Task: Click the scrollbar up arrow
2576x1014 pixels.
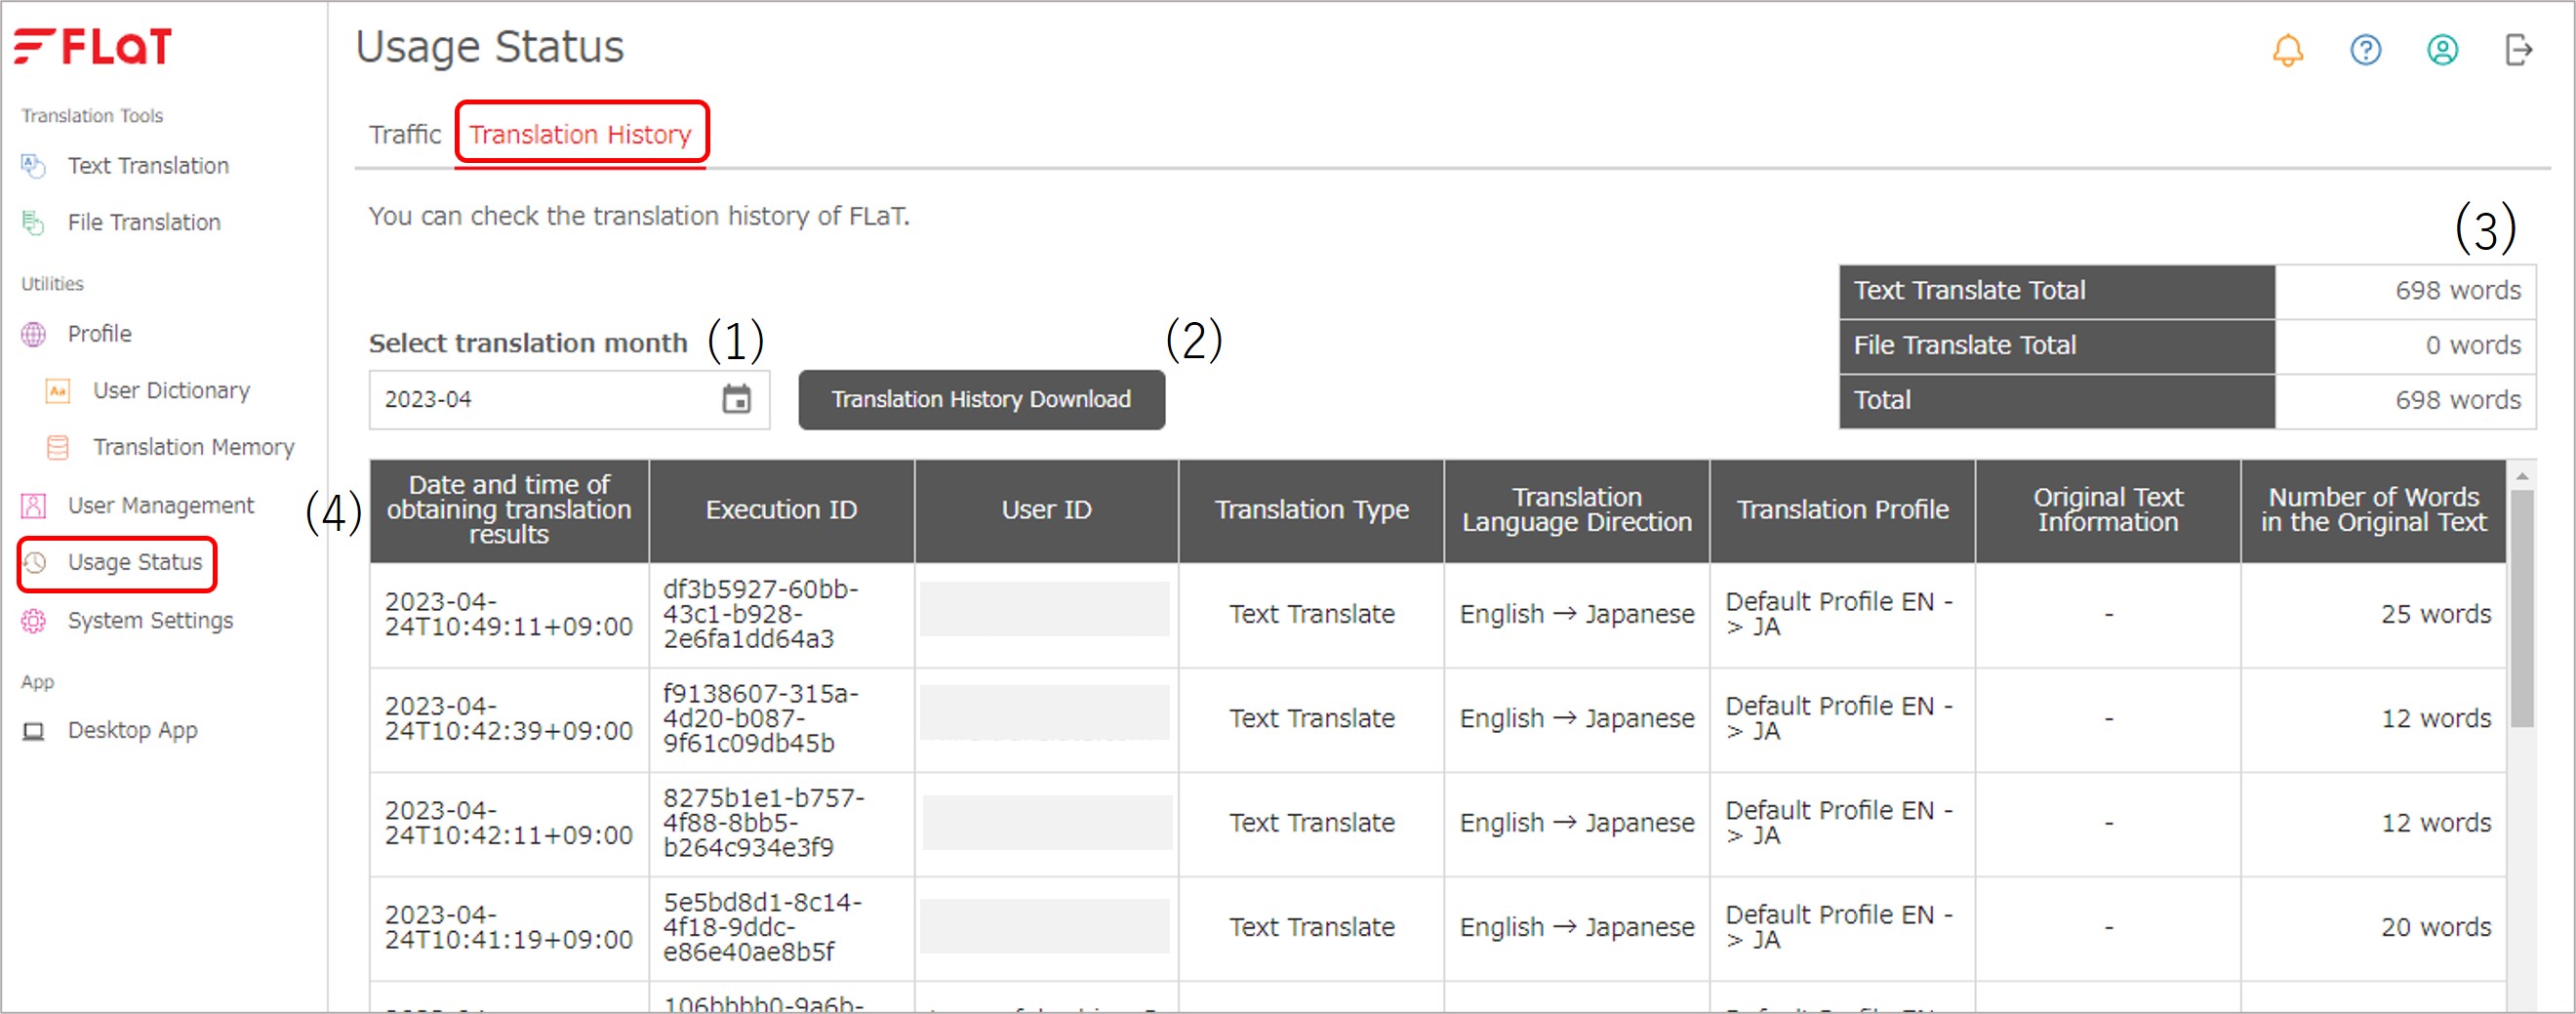Action: 2522,476
